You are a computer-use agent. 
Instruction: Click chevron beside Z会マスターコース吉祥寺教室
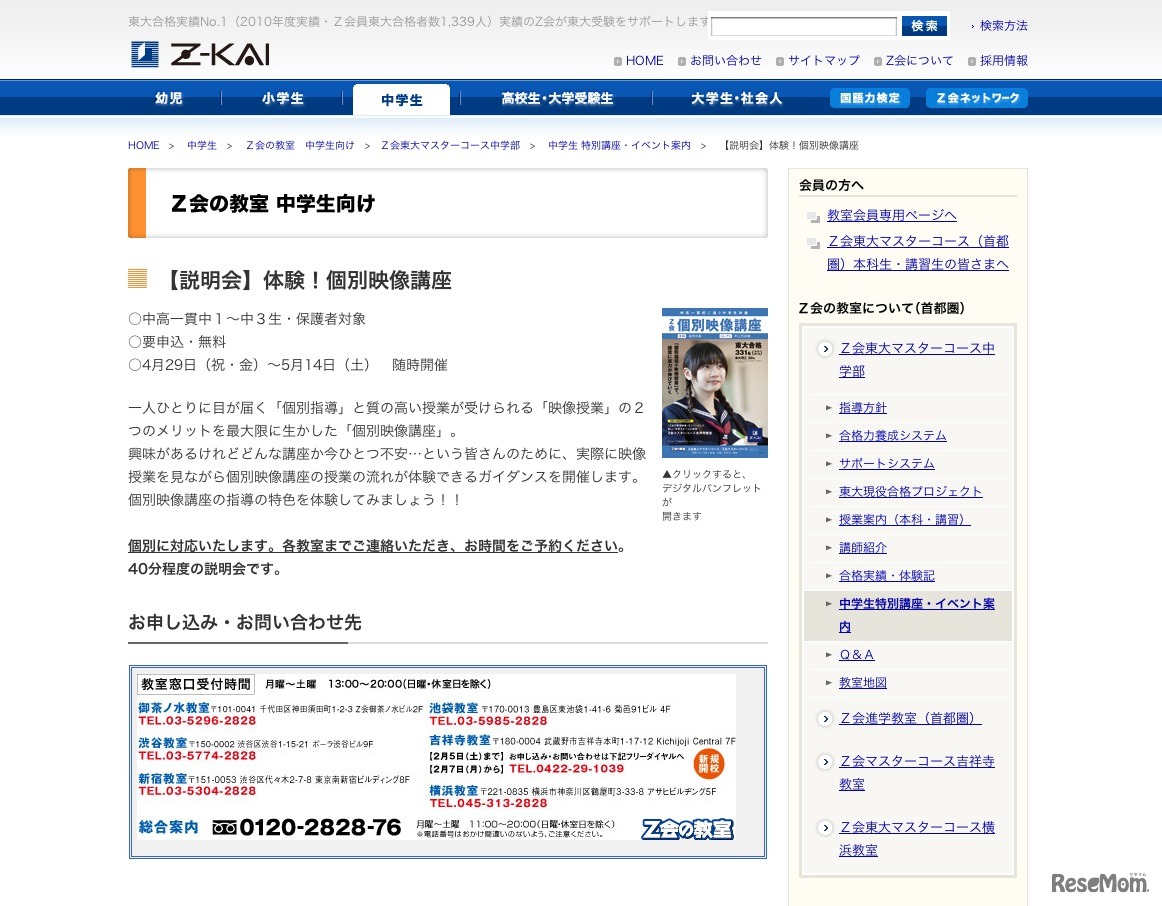coord(825,762)
